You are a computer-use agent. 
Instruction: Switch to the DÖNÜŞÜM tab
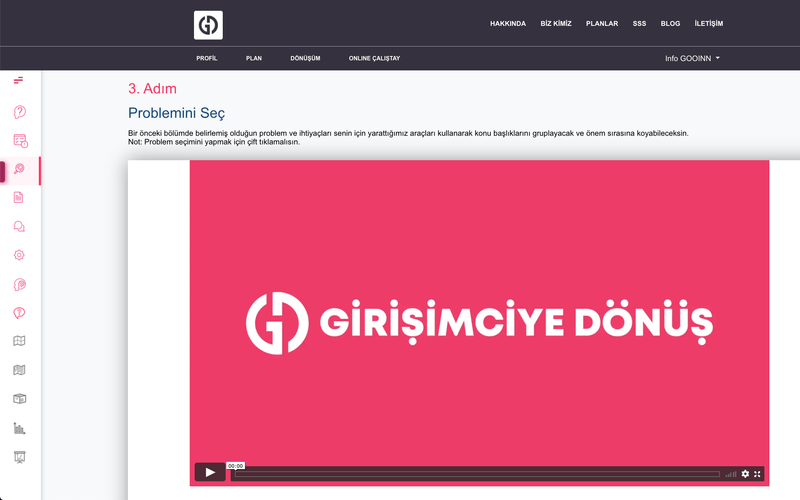click(x=305, y=58)
